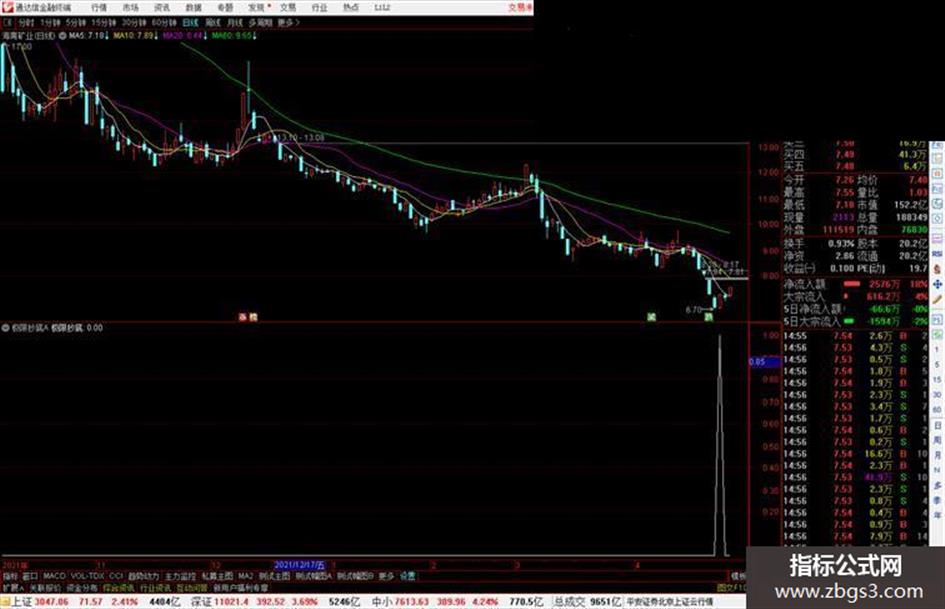
Task: Click the 14:55 7.54 2.6万 trade row
Action: [856, 336]
